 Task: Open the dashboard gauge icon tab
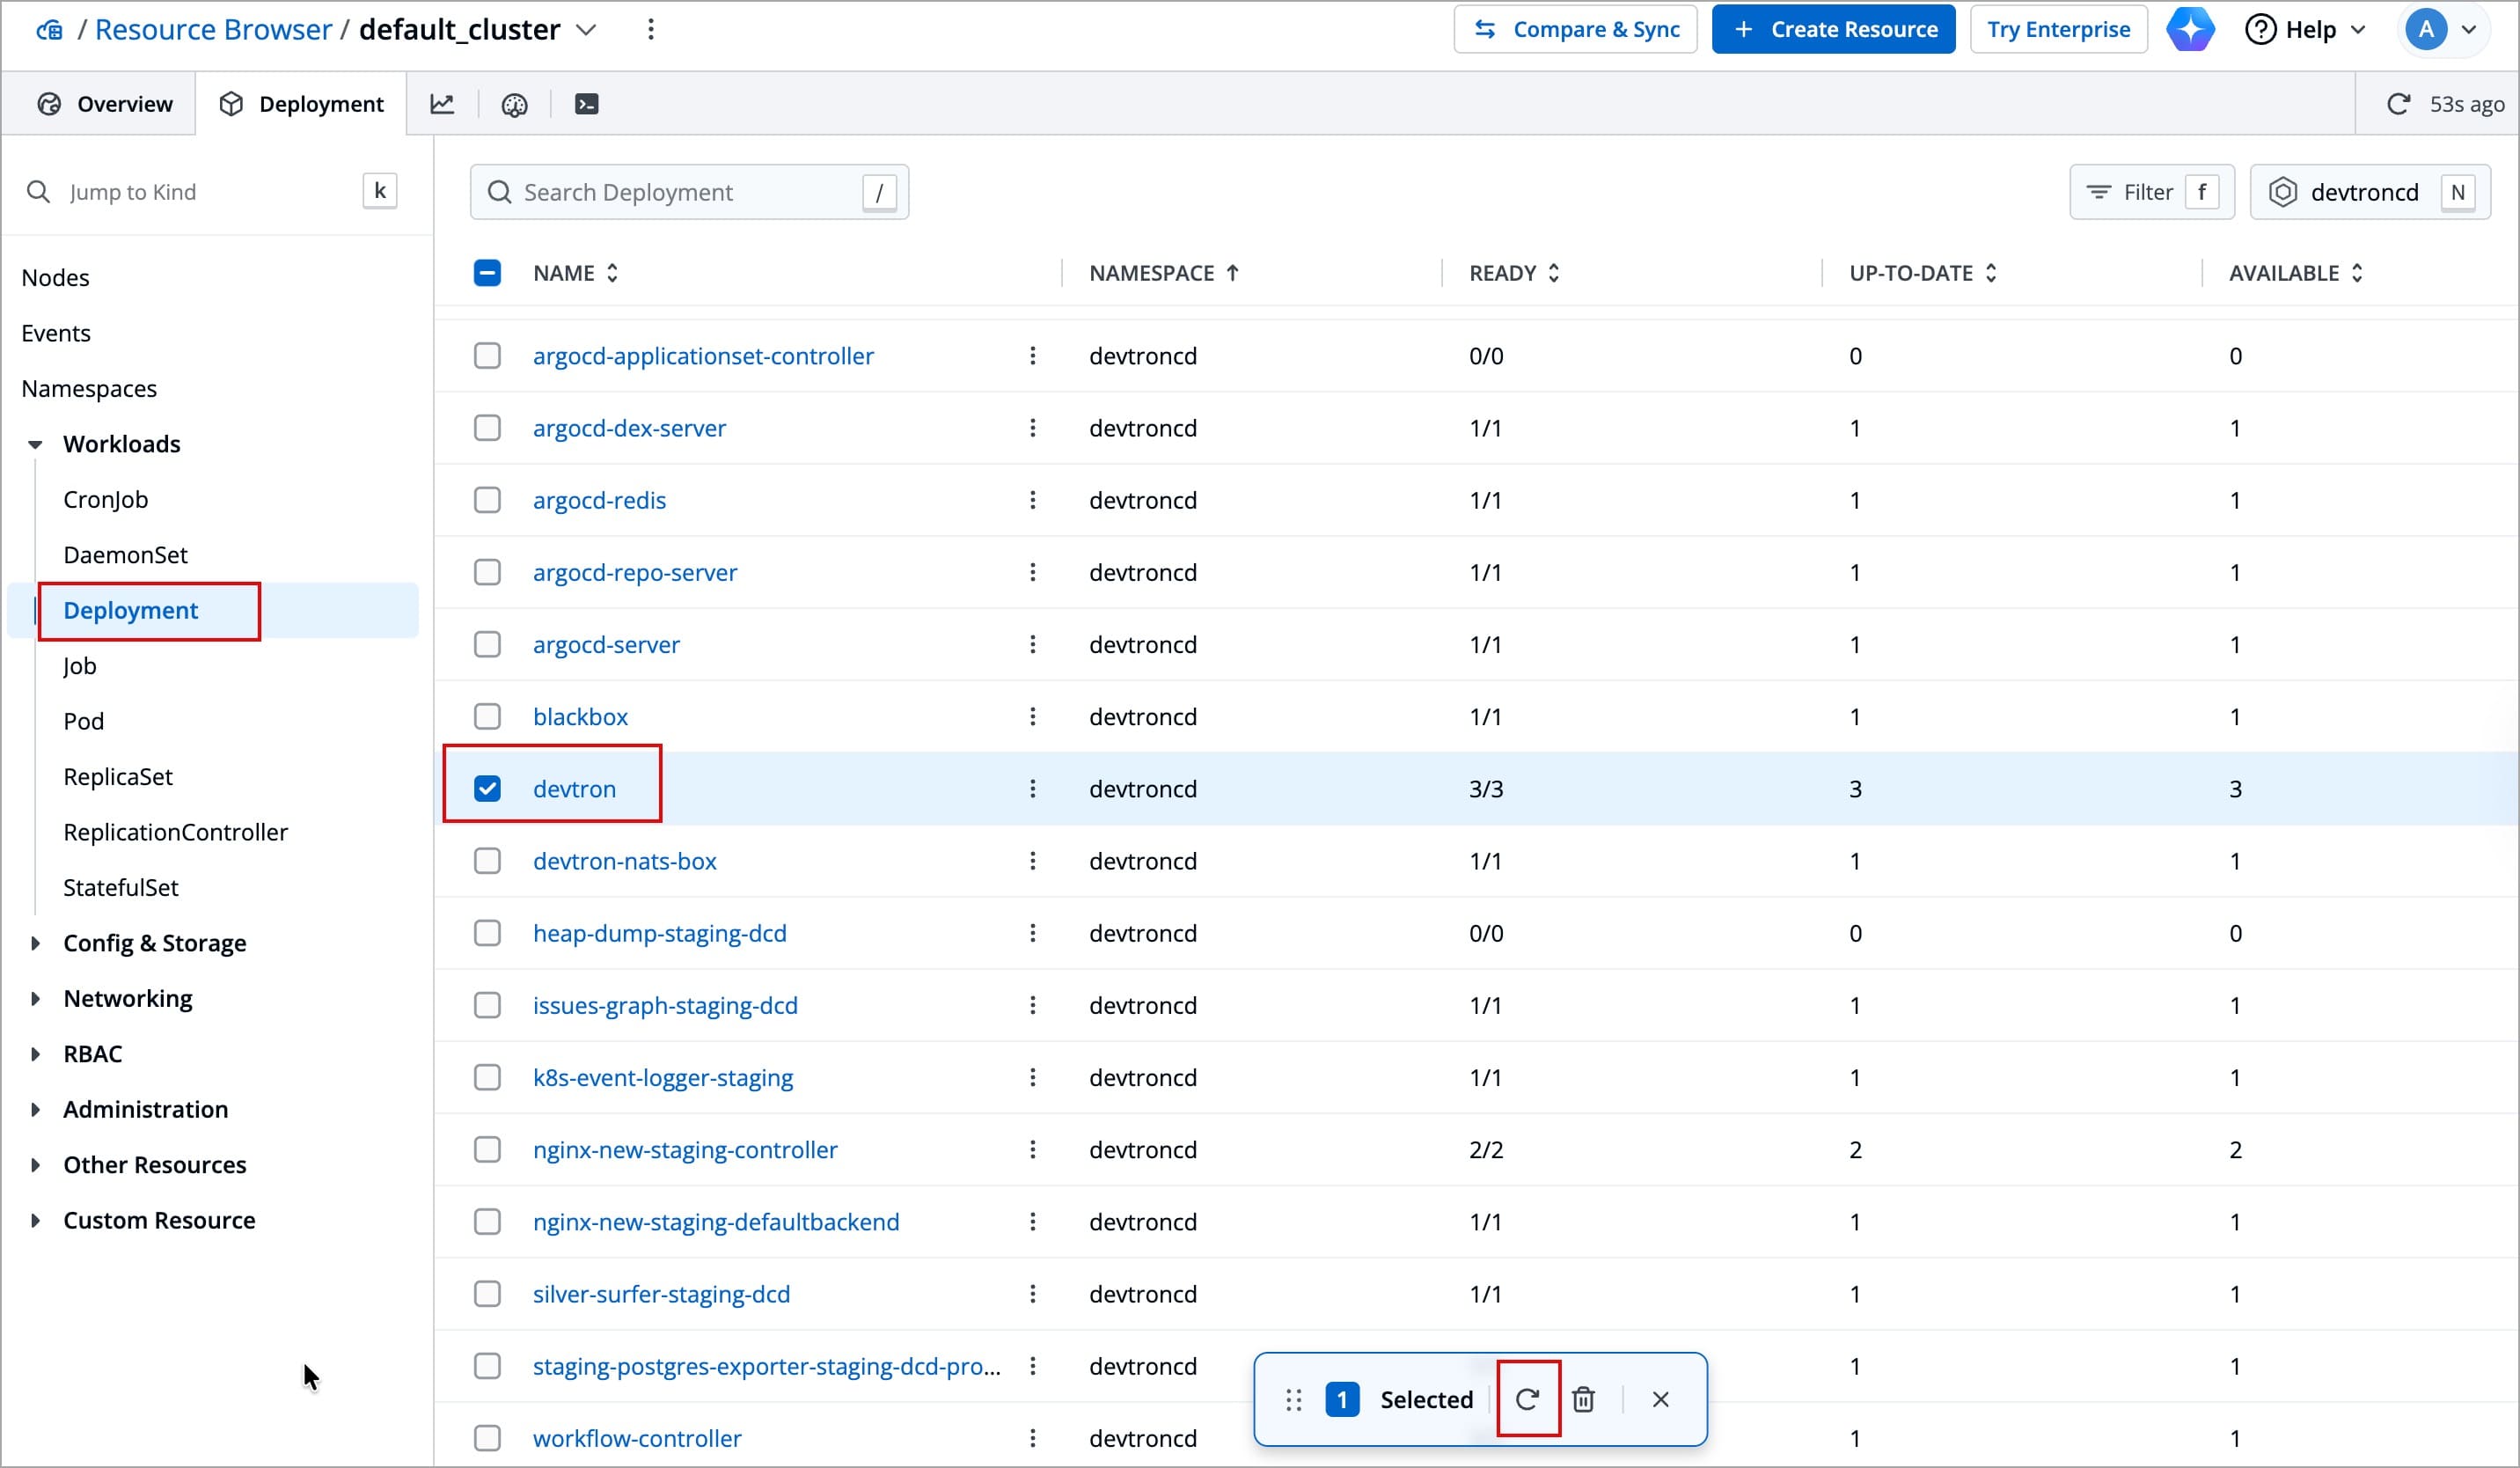(514, 104)
